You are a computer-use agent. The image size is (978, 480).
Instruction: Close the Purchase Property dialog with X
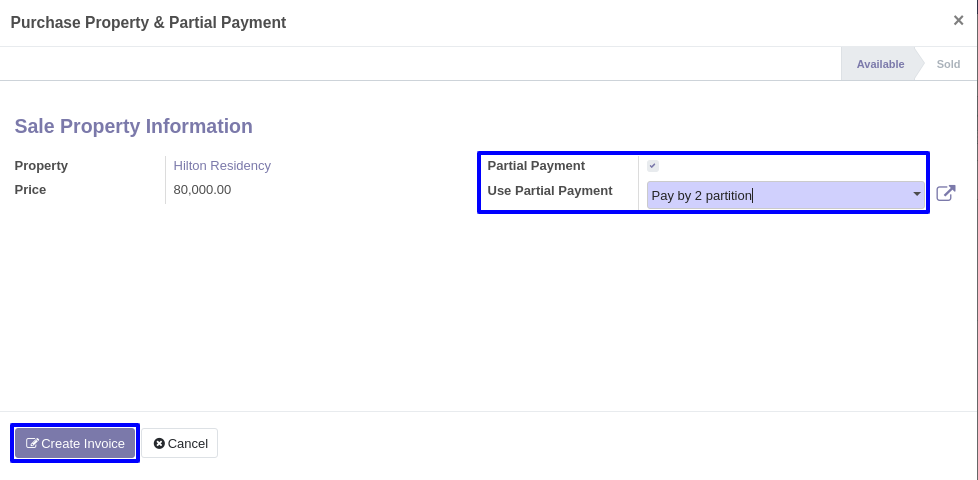click(959, 20)
